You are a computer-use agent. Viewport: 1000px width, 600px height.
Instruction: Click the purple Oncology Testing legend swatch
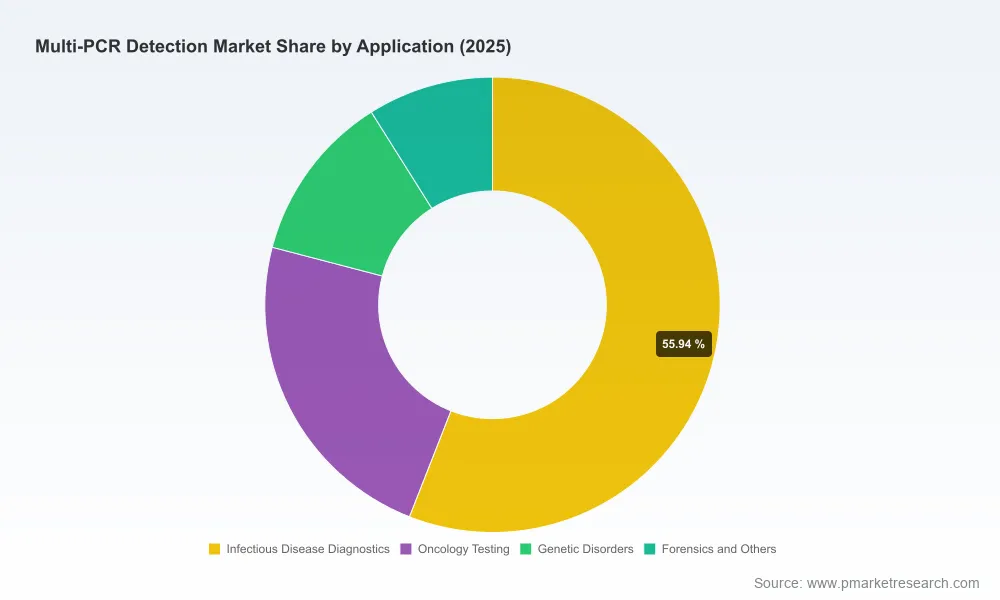[406, 549]
